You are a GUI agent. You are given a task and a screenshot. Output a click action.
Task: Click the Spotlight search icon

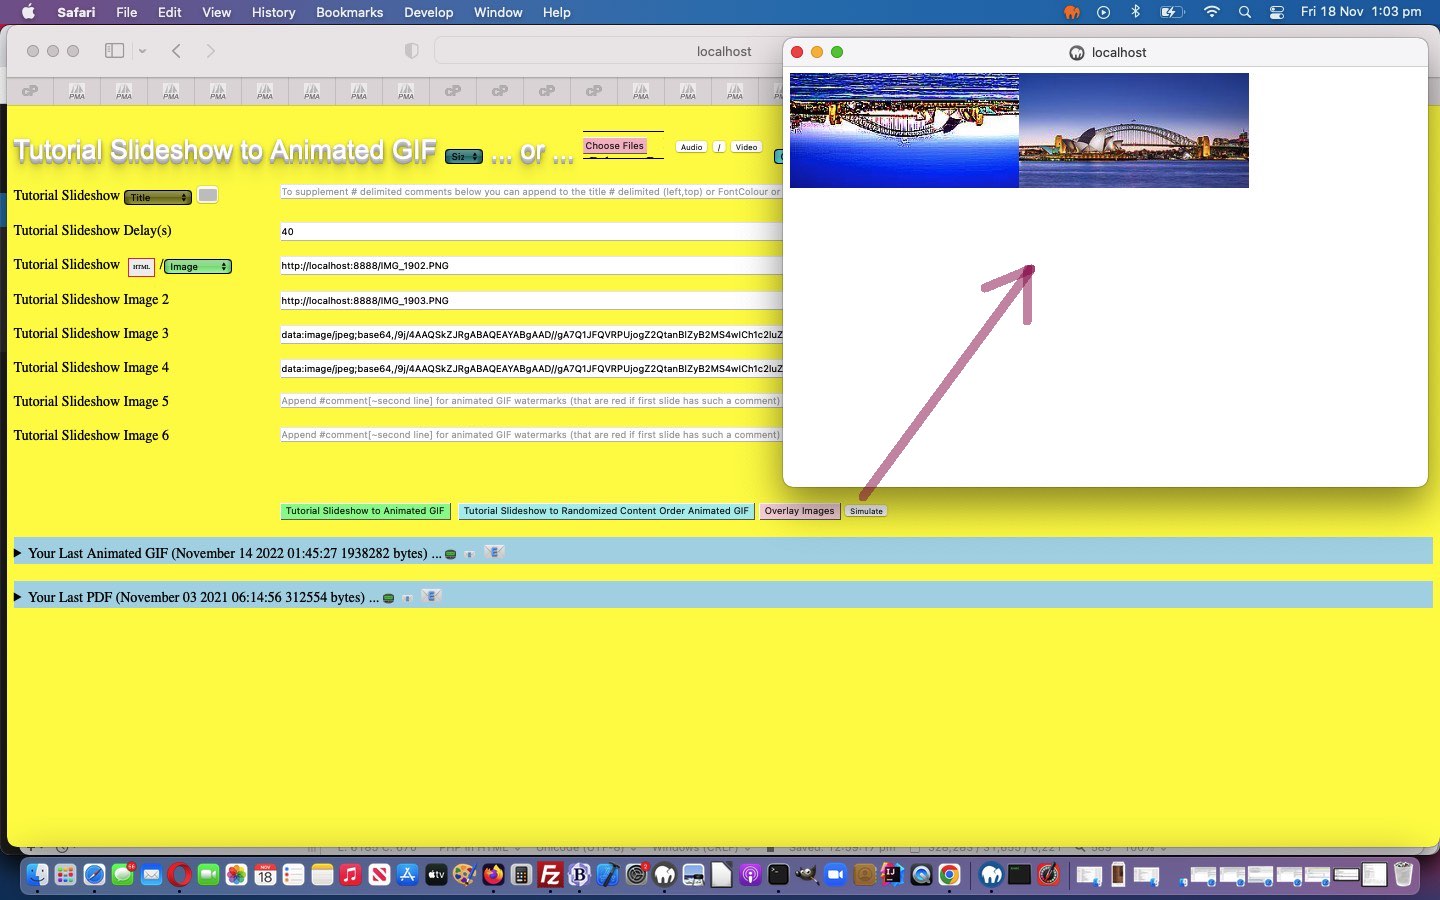pos(1245,12)
